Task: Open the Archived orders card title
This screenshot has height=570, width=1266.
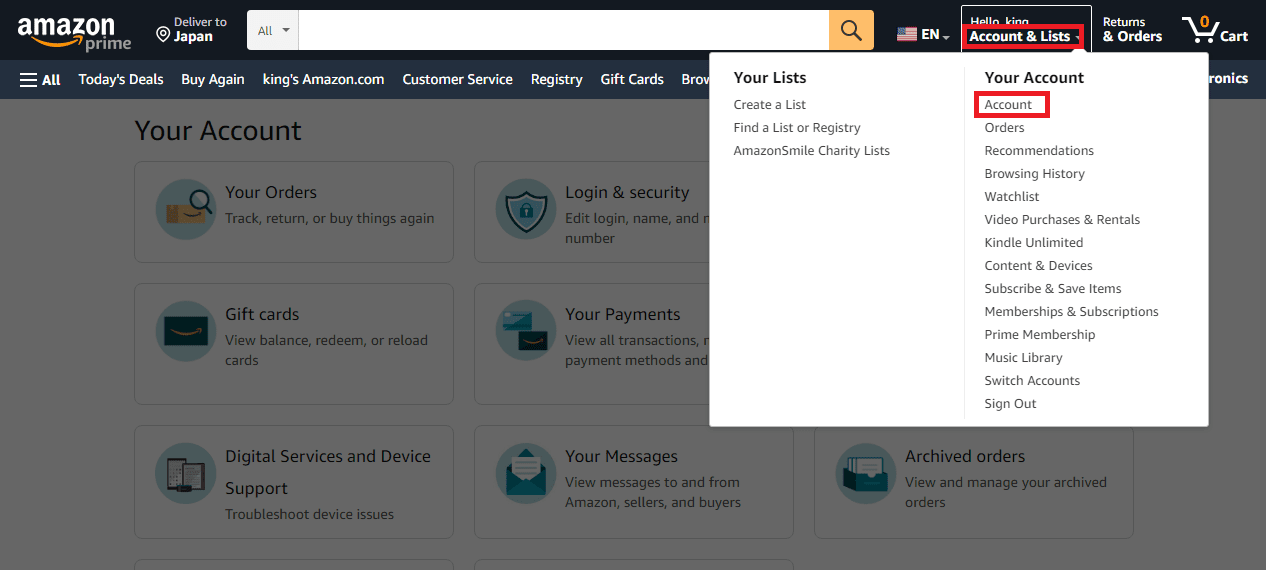Action: (x=965, y=457)
